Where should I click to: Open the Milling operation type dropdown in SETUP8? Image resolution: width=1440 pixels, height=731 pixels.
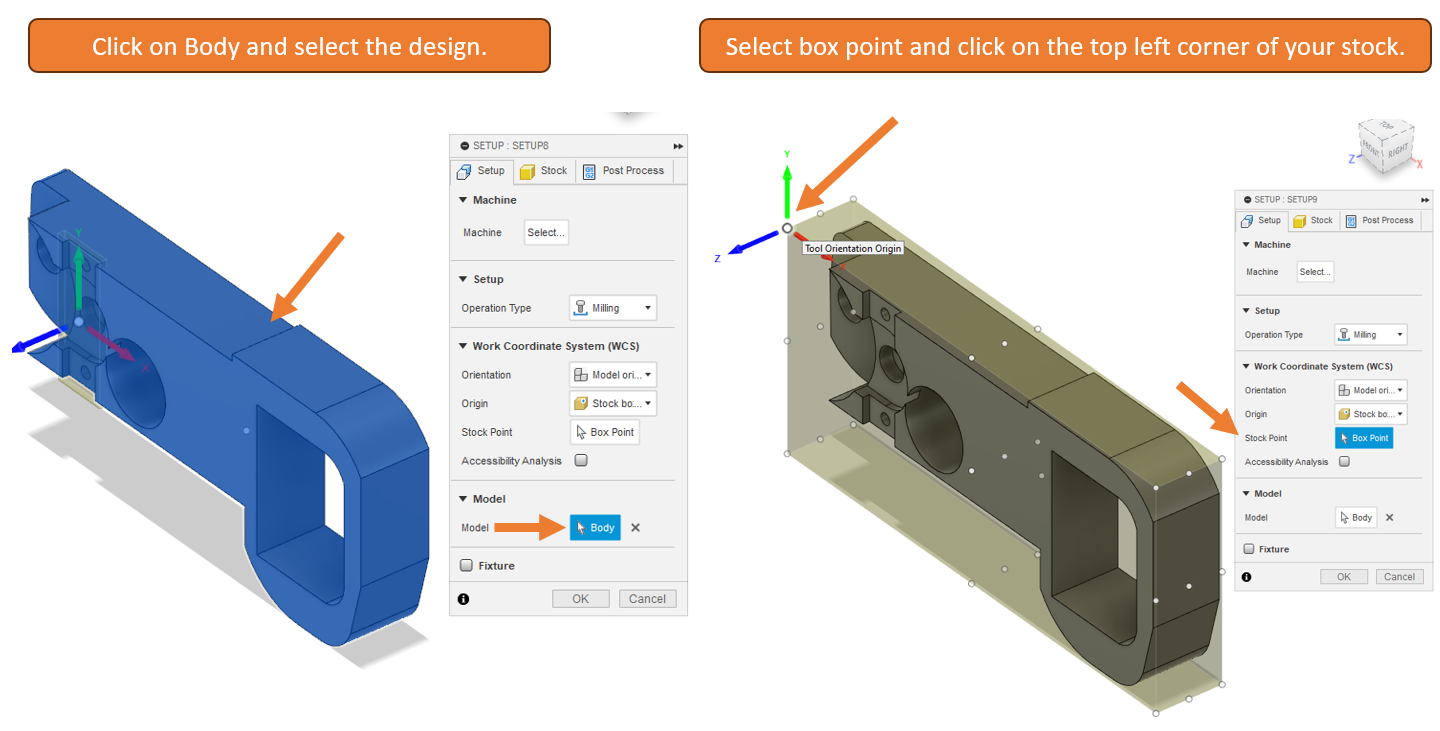click(613, 308)
